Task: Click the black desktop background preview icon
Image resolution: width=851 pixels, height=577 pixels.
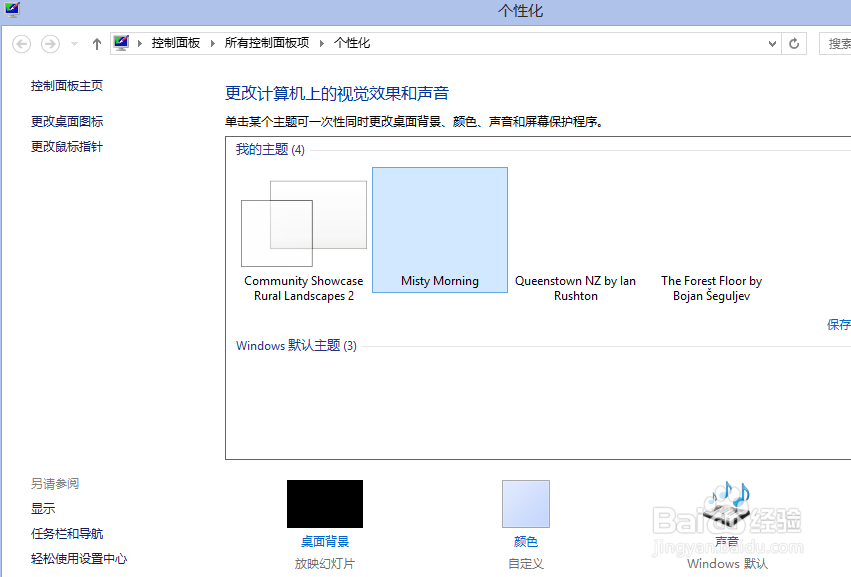Action: tap(325, 504)
